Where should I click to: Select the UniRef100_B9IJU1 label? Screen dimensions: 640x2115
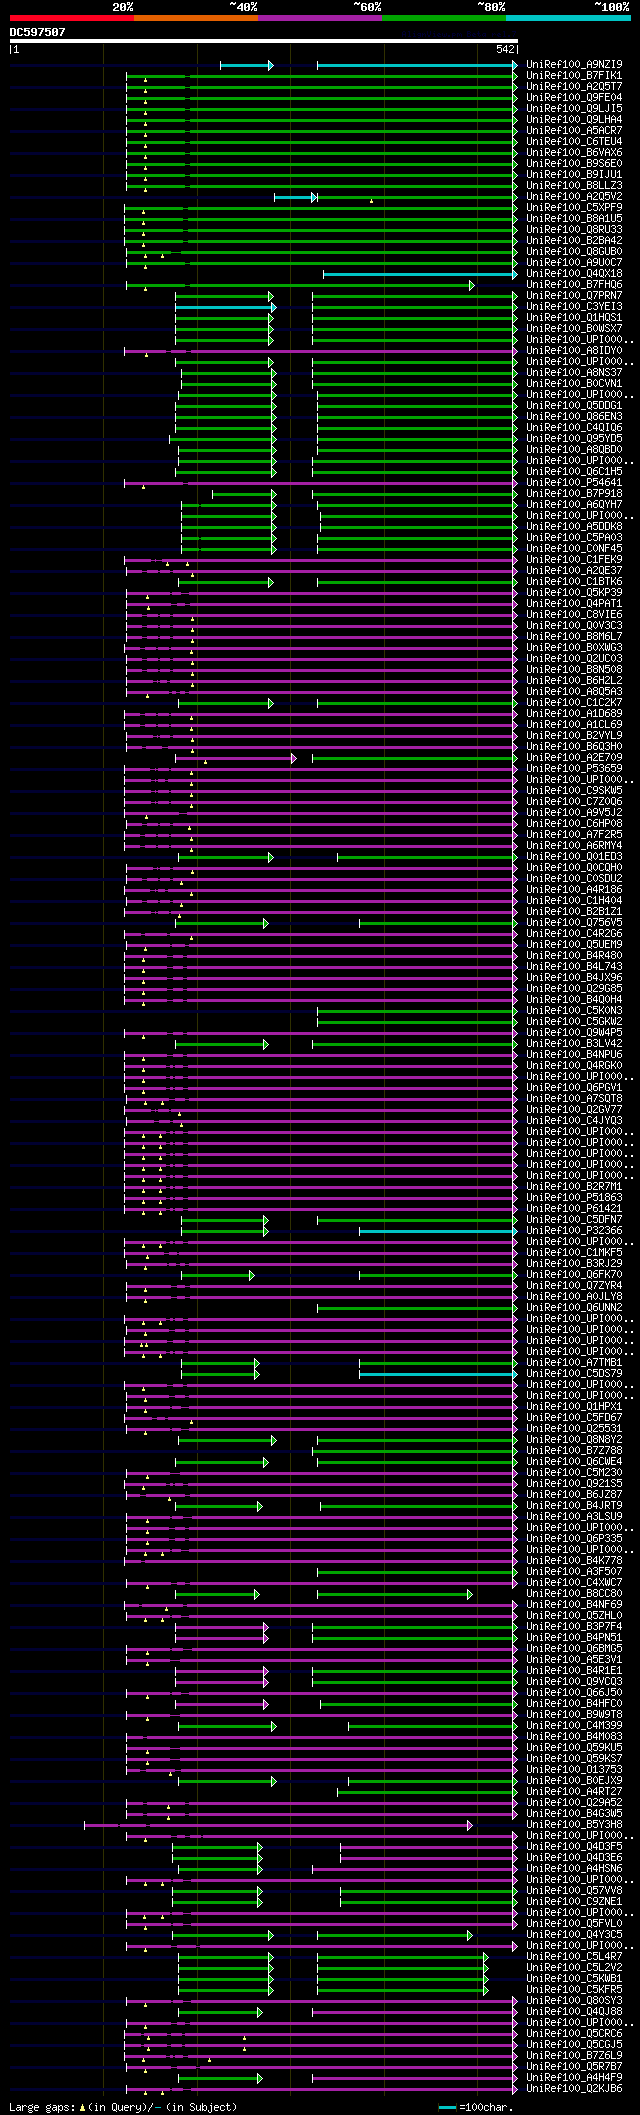point(574,175)
